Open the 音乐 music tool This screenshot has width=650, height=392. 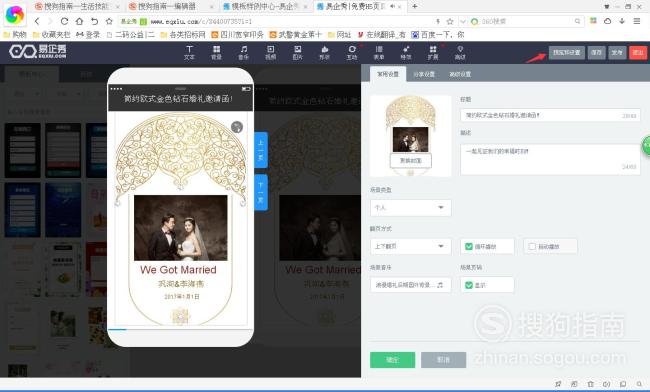pyautogui.click(x=243, y=53)
